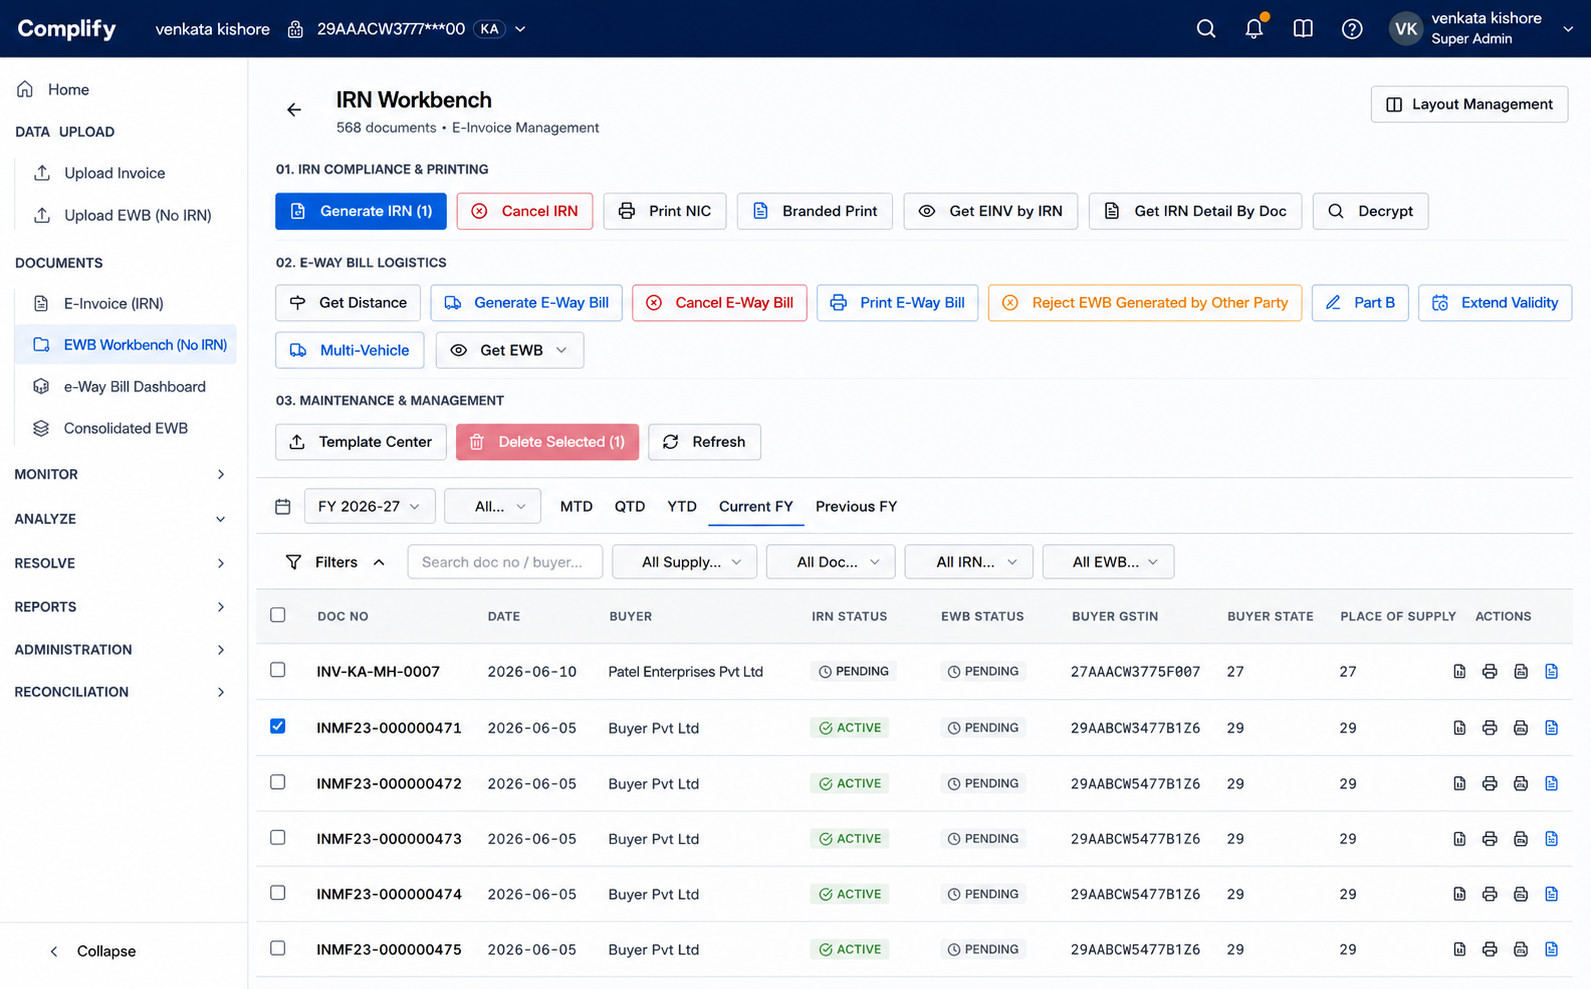Click the print icon for INMF23-000000474
The image size is (1591, 989).
pyautogui.click(x=1490, y=895)
